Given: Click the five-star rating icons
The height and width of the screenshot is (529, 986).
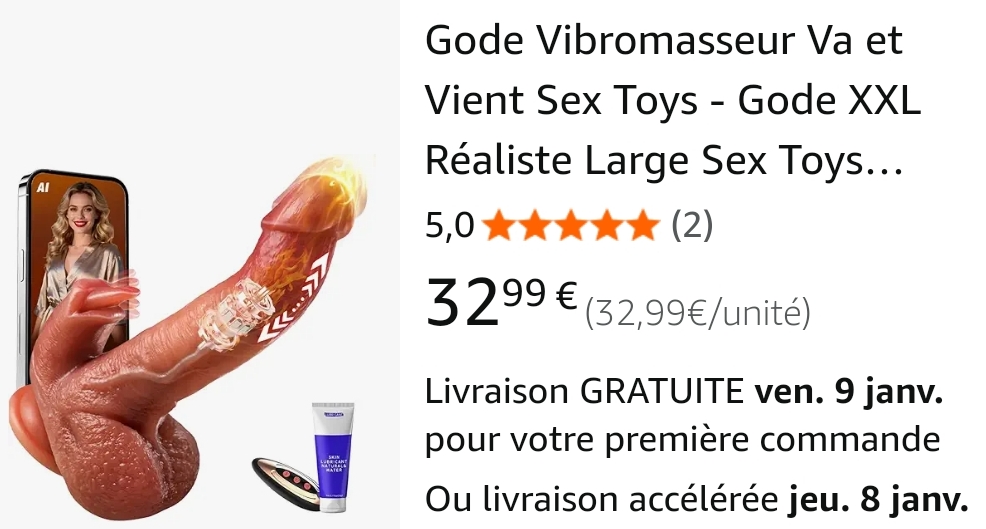Looking at the screenshot, I should (x=572, y=225).
